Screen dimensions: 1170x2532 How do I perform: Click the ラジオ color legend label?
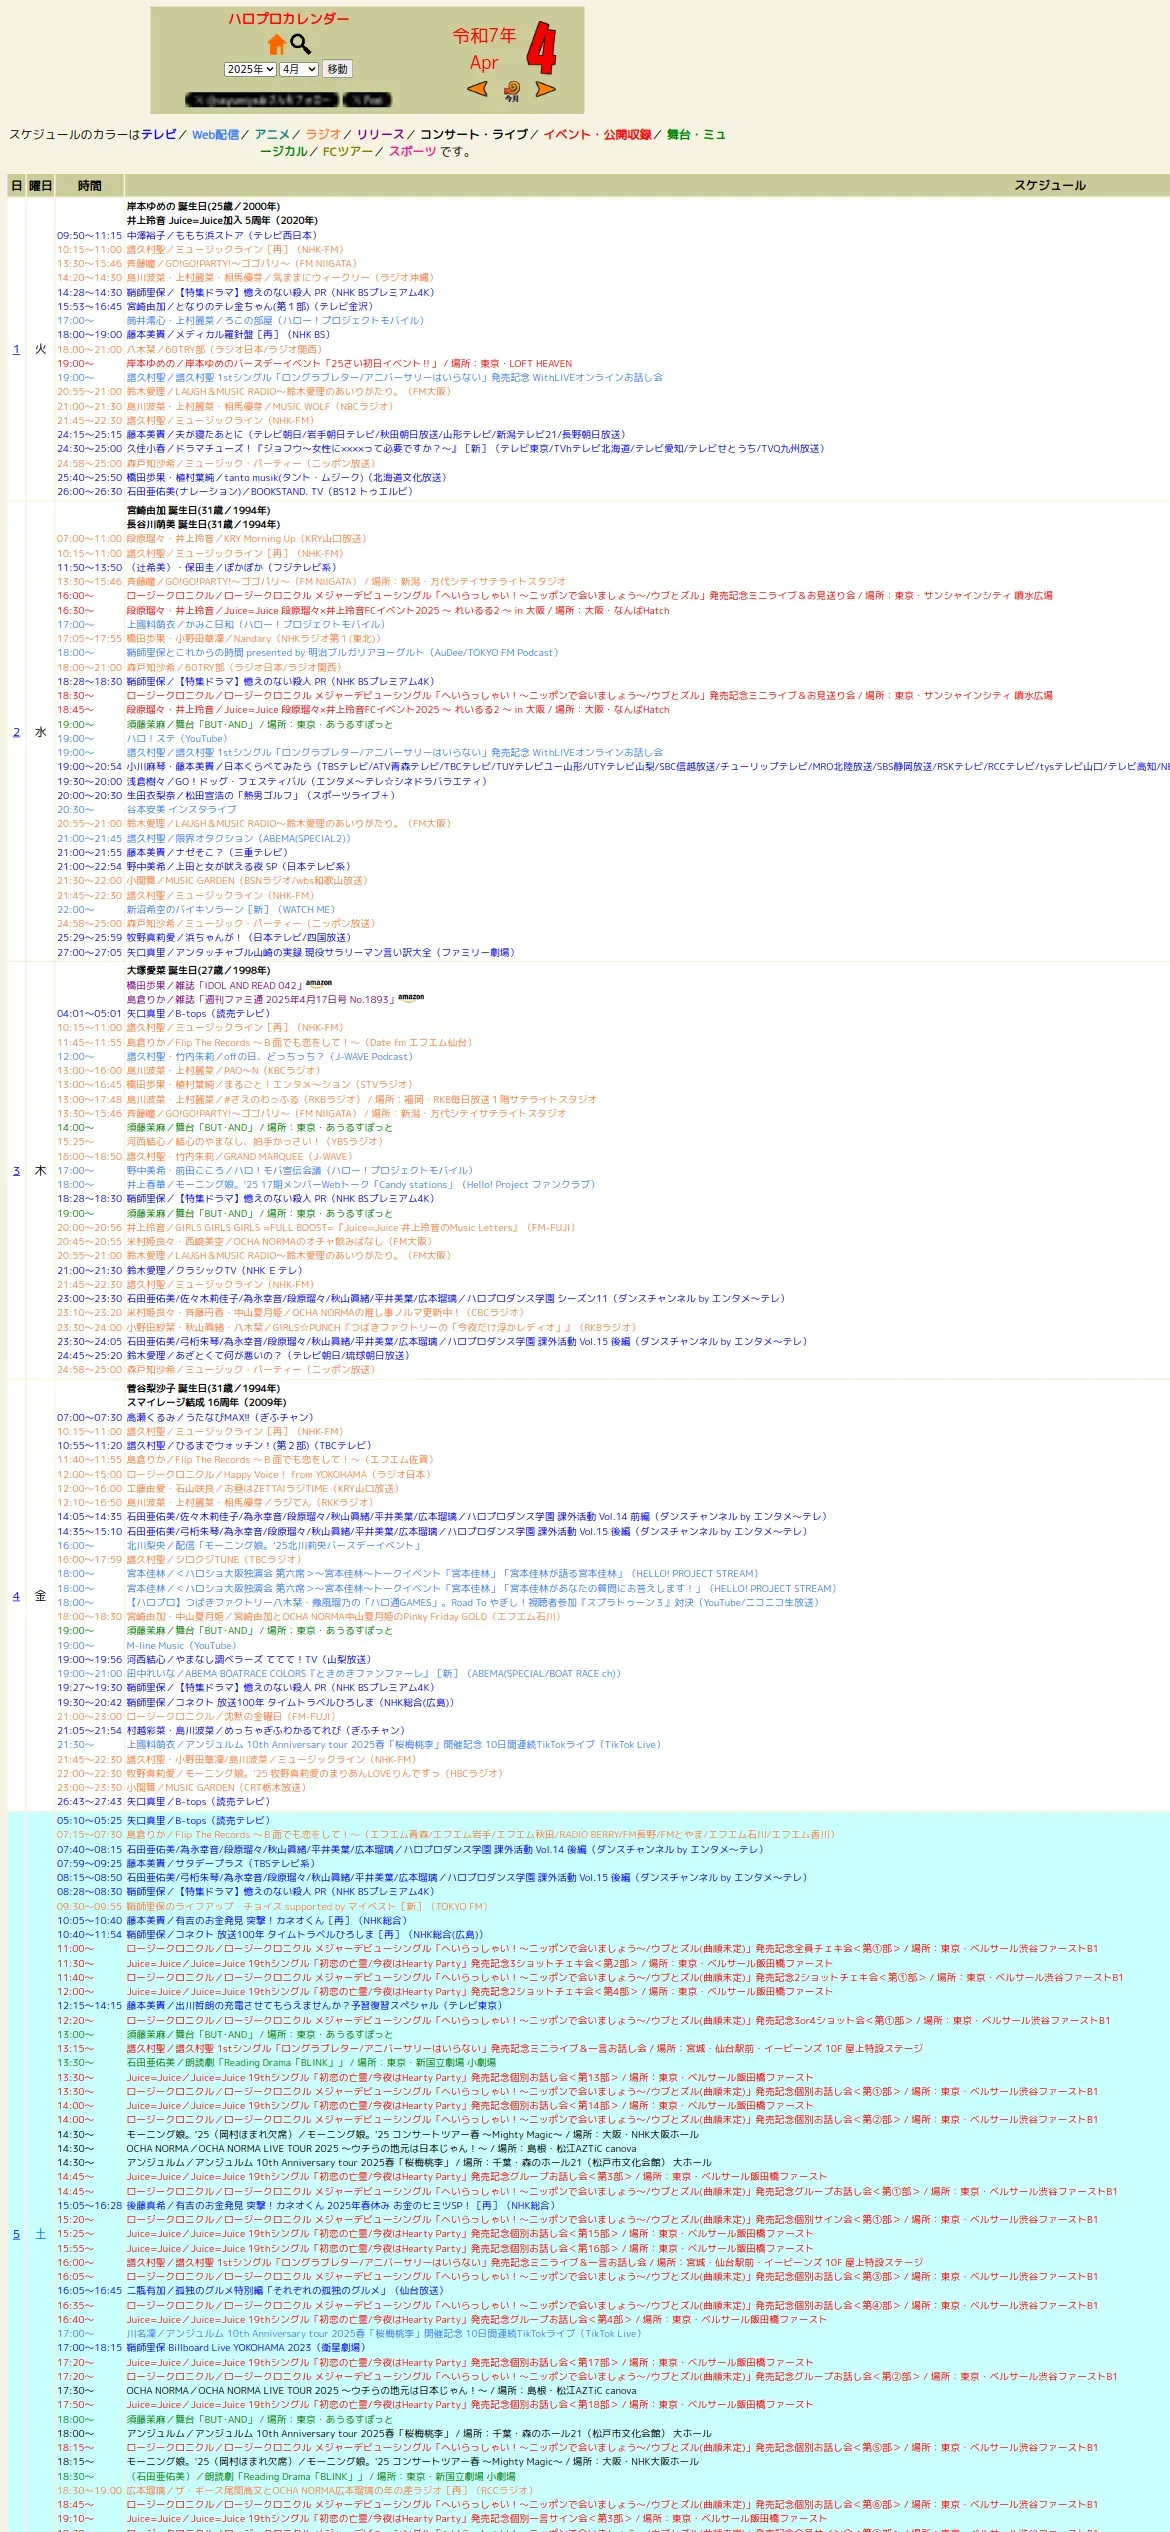click(323, 134)
